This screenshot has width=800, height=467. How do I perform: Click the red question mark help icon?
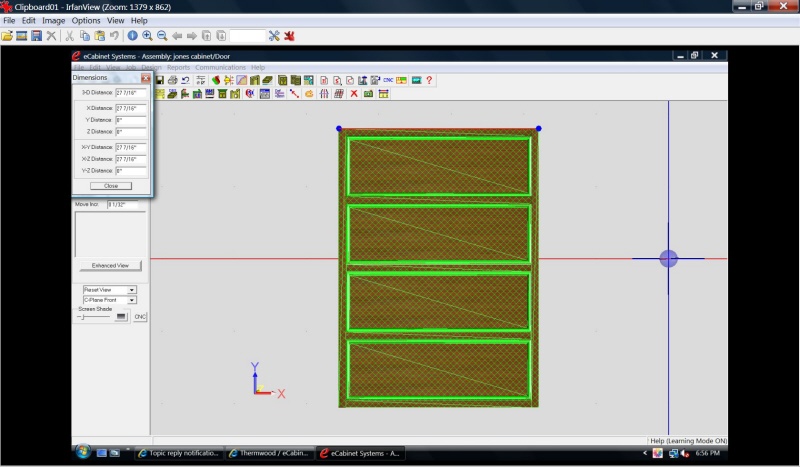429,80
